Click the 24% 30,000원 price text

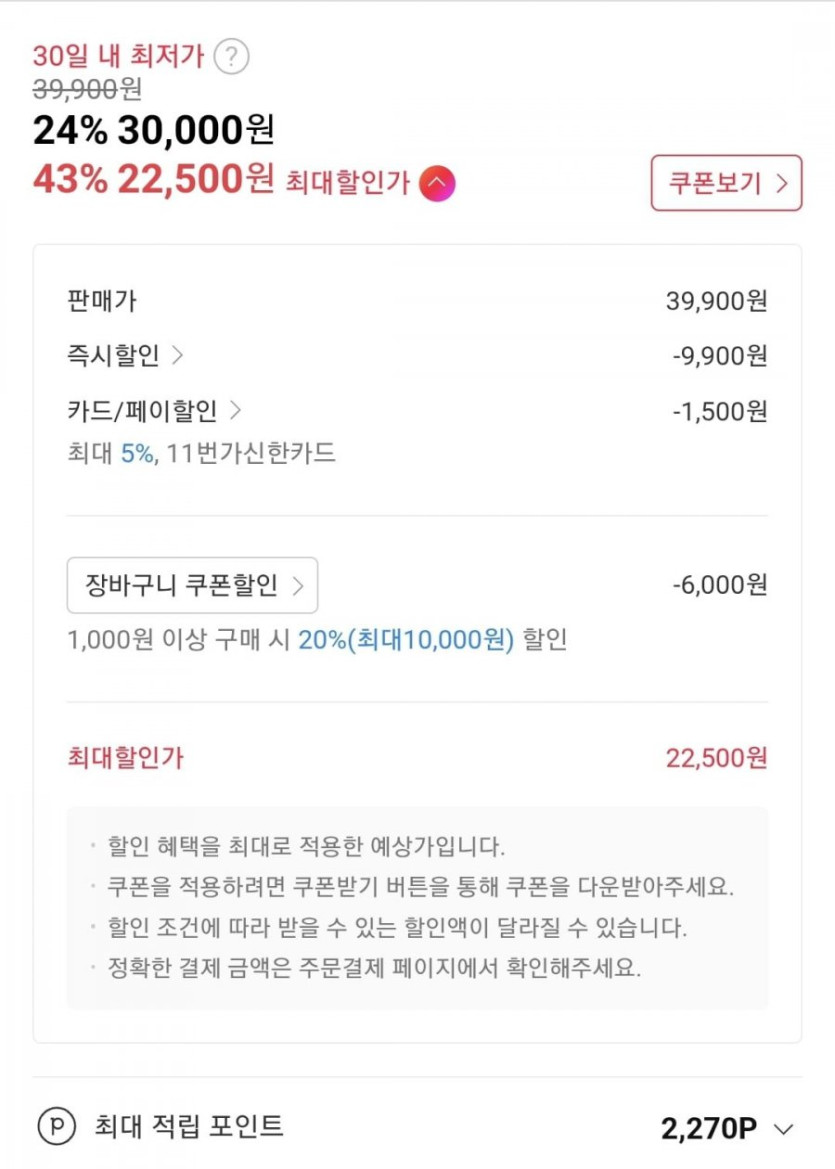point(153,130)
